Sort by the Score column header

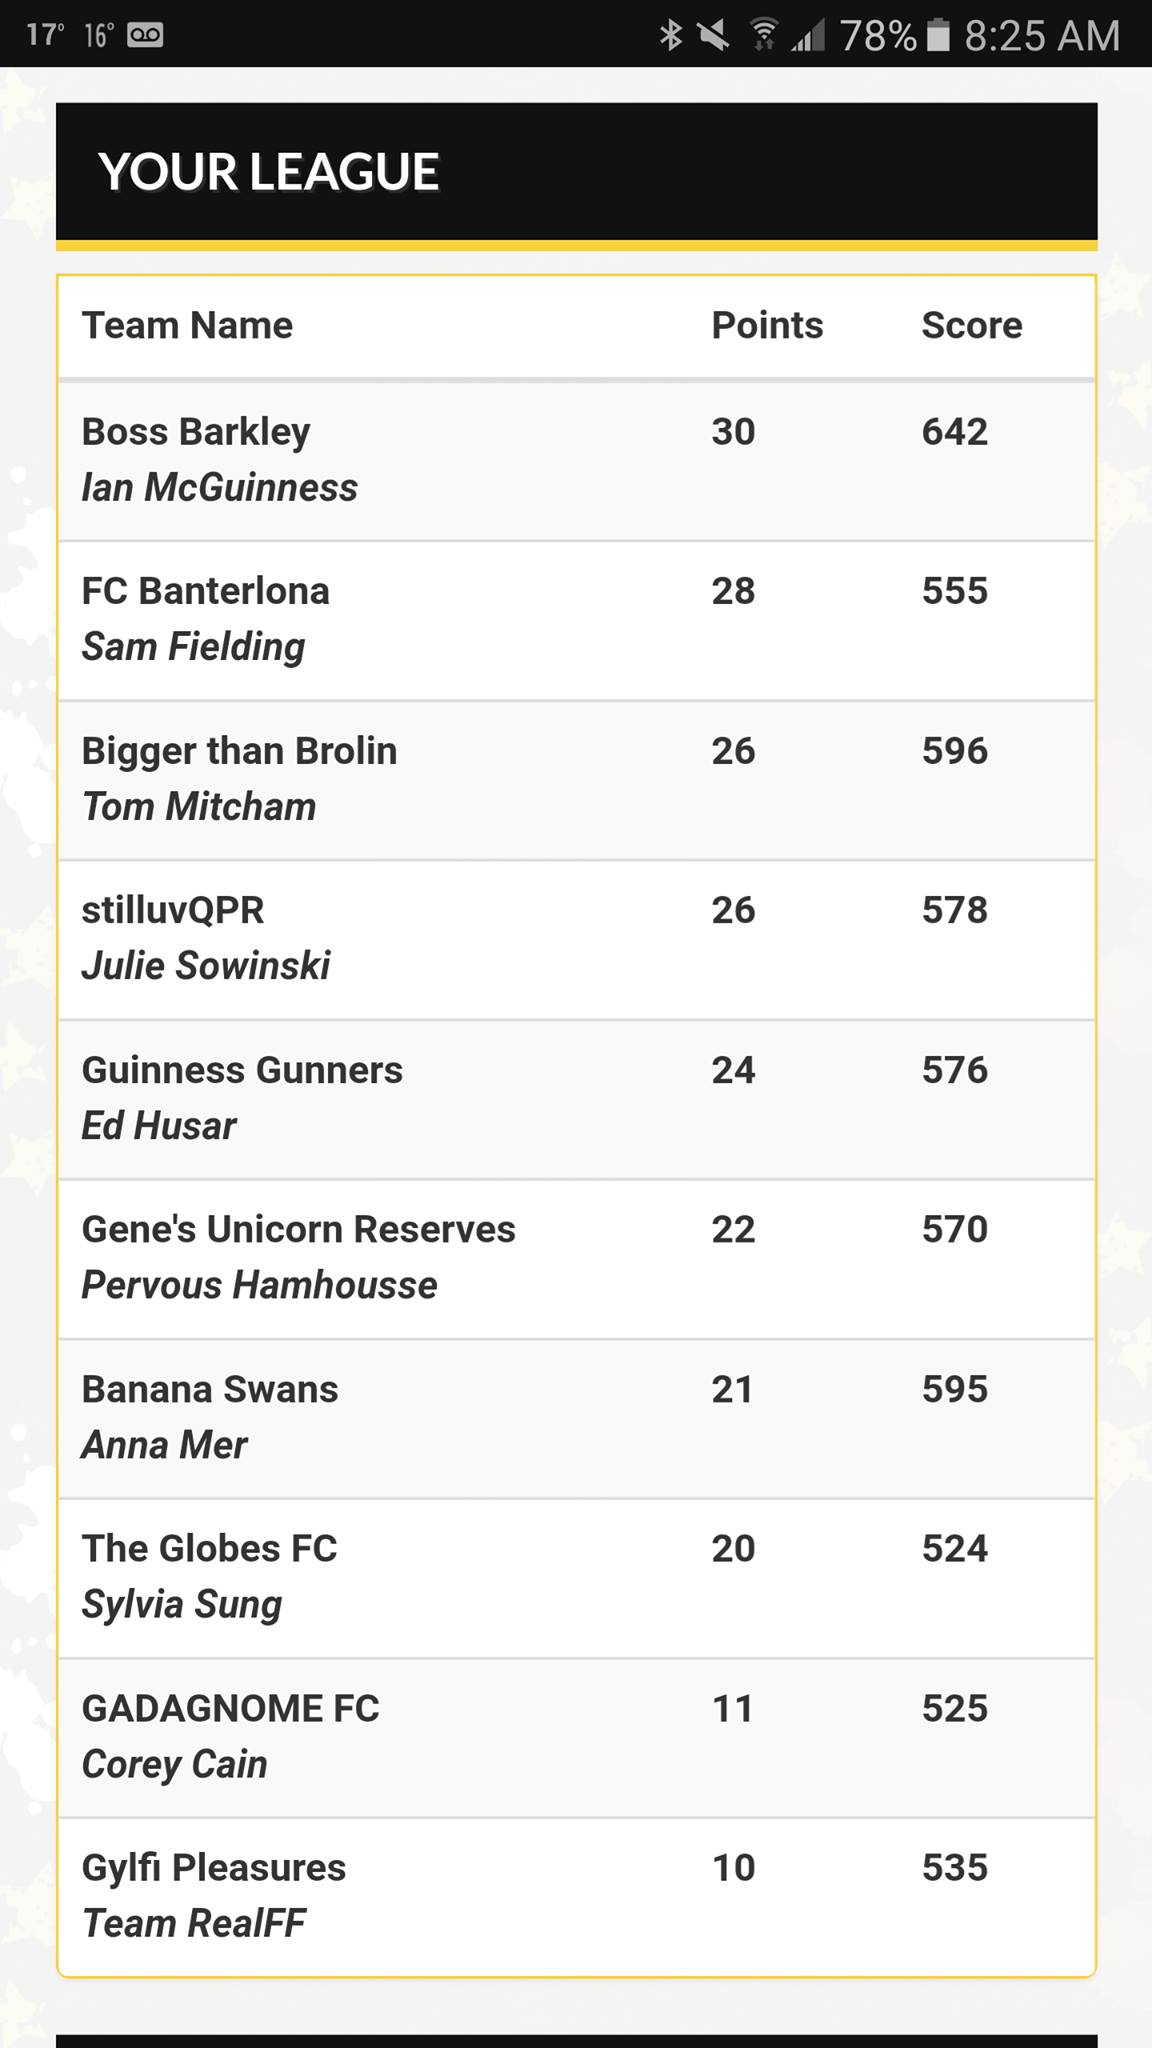tap(971, 326)
